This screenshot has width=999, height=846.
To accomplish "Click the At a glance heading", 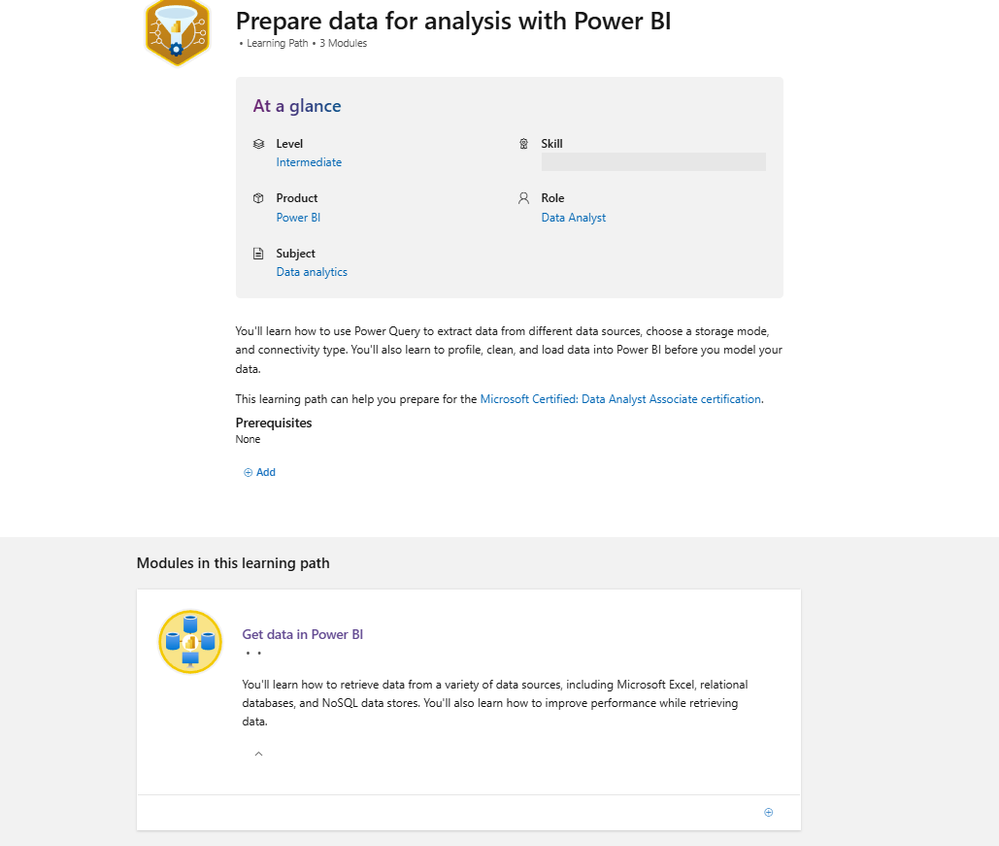I will tap(297, 106).
